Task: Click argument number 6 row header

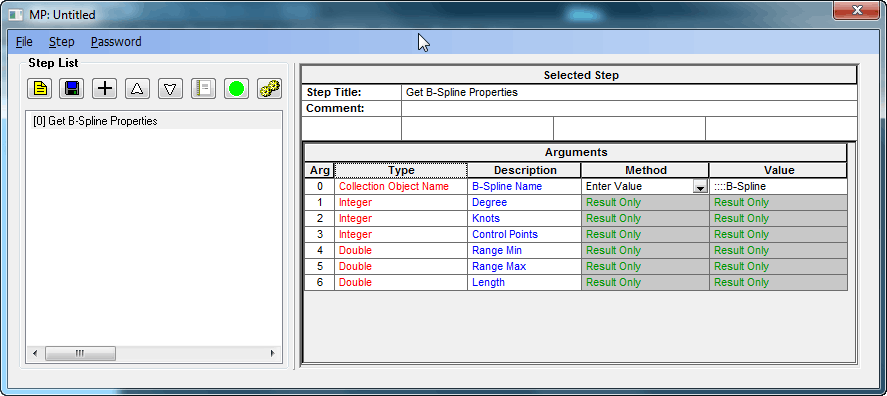Action: [320, 282]
